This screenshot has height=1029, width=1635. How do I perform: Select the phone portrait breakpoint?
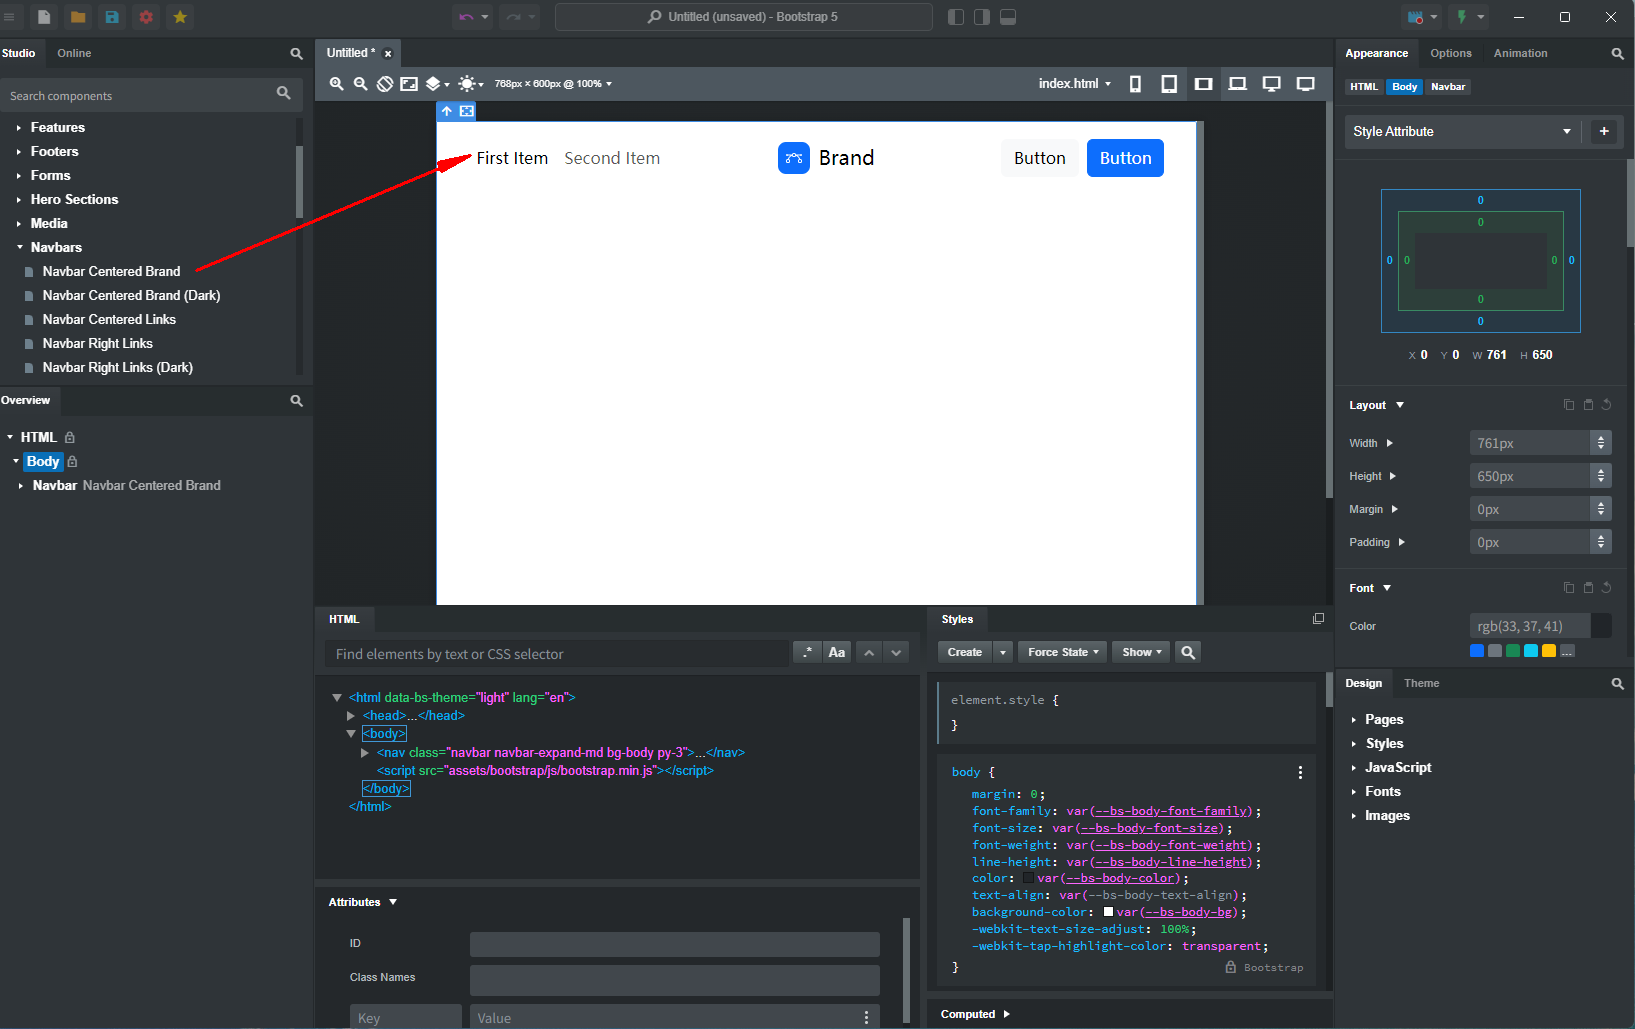pos(1135,84)
